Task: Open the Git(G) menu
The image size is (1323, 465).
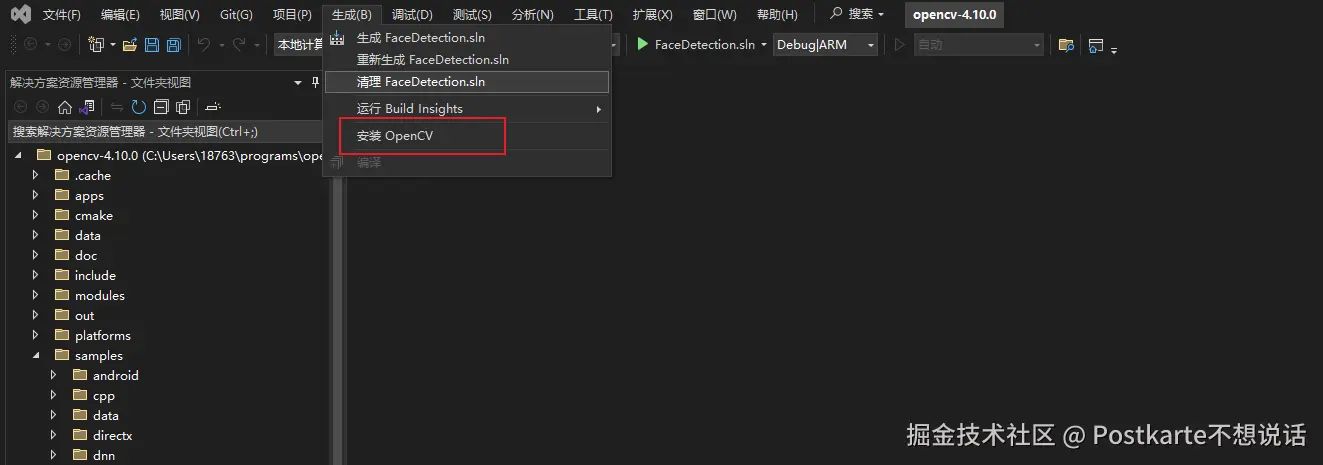Action: tap(236, 15)
